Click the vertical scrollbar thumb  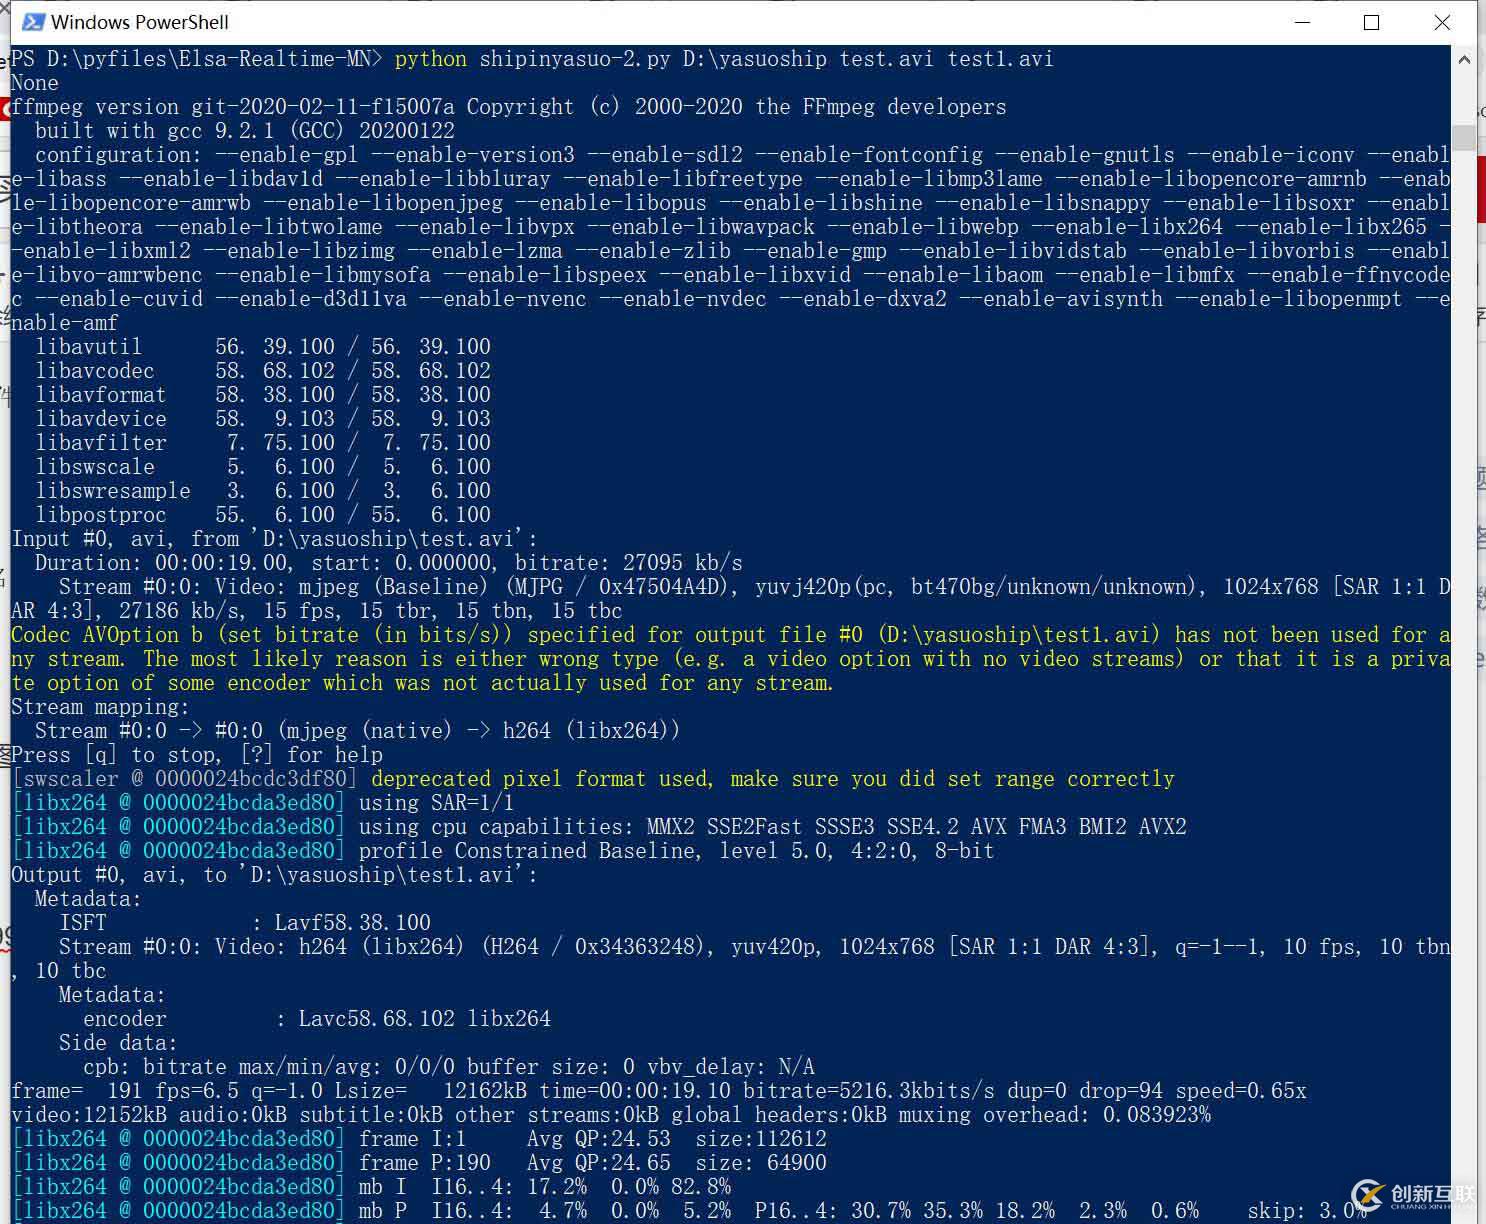(1464, 137)
